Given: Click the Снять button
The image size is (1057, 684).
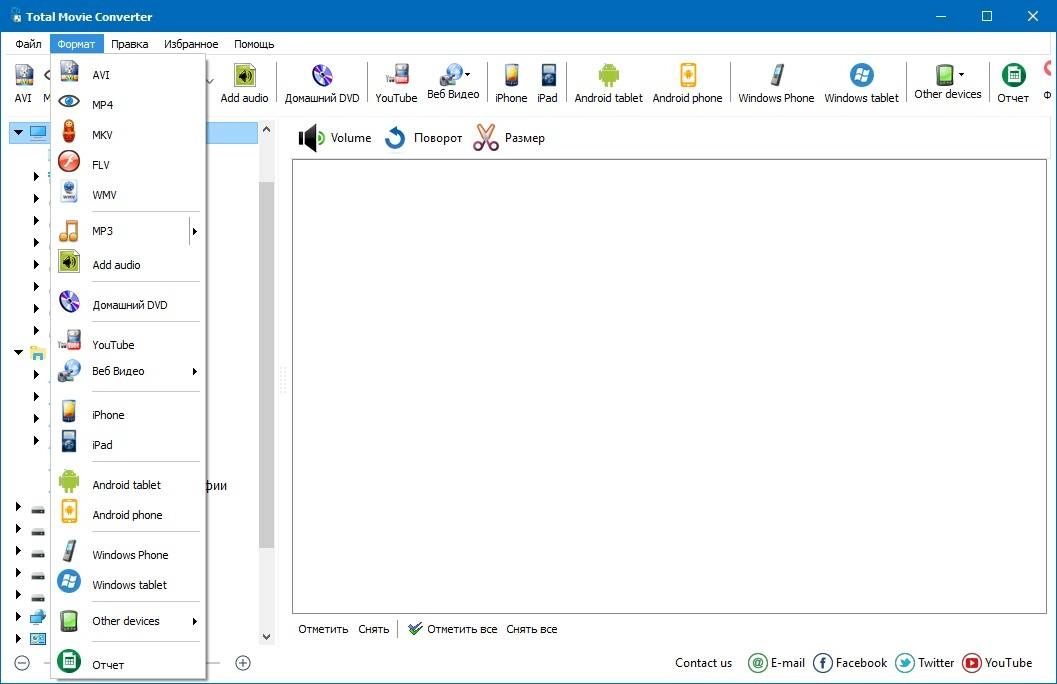Looking at the screenshot, I should pos(373,629).
